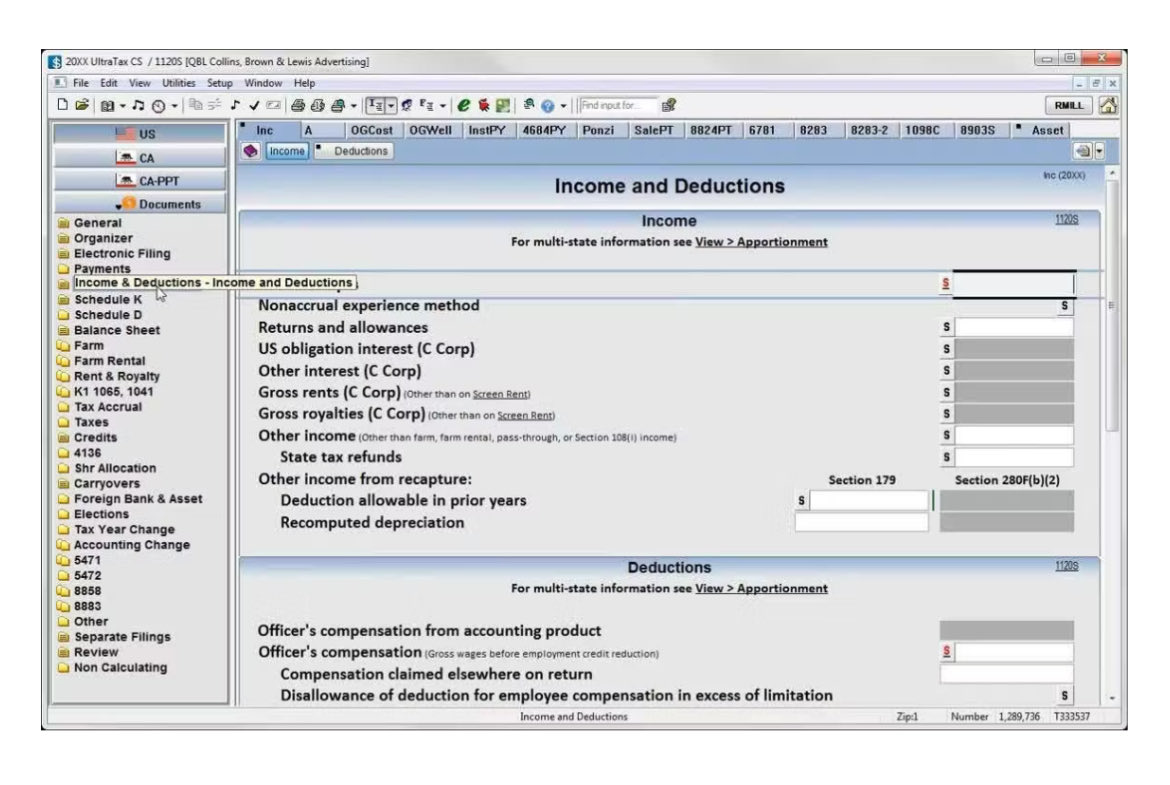Open the dropdown arrow beside the book icon
This screenshot has width=1170, height=785.
pyautogui.click(x=122, y=106)
